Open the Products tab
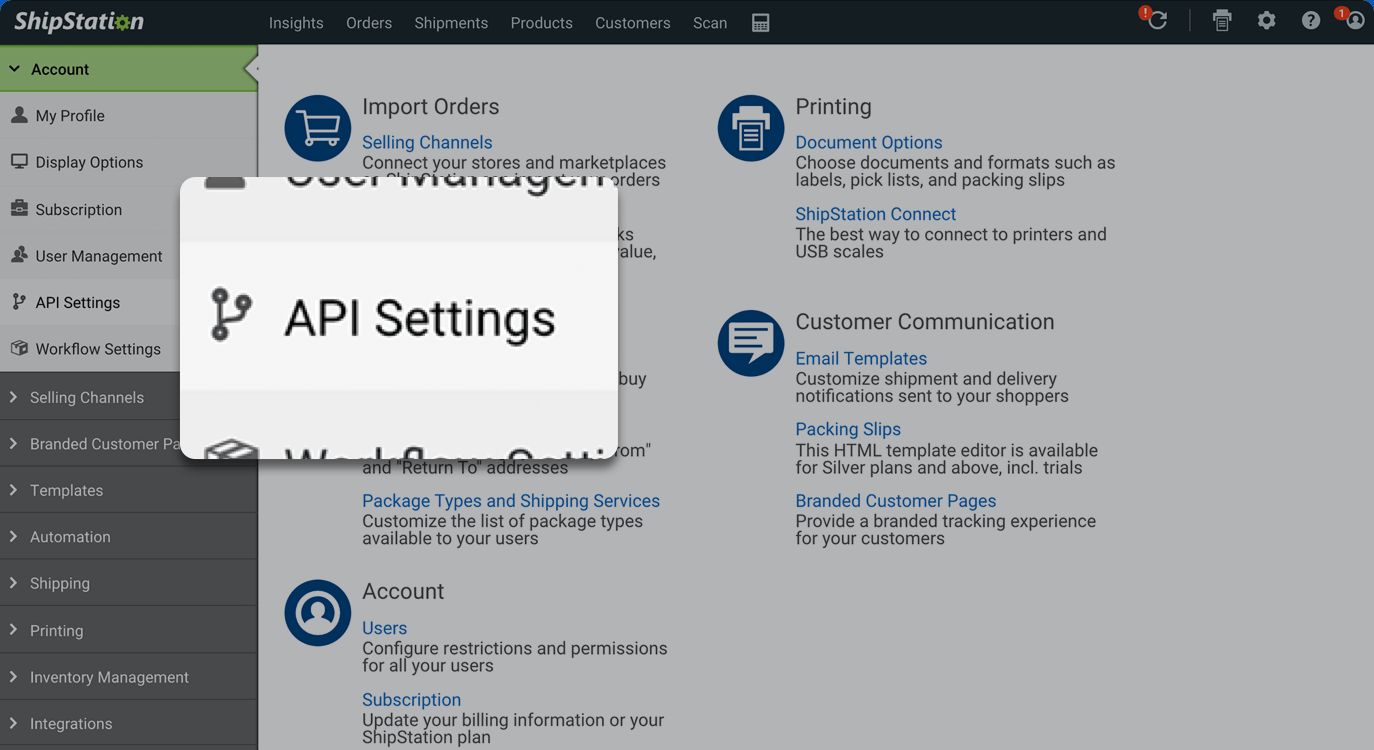The height and width of the screenshot is (750, 1374). 541,23
